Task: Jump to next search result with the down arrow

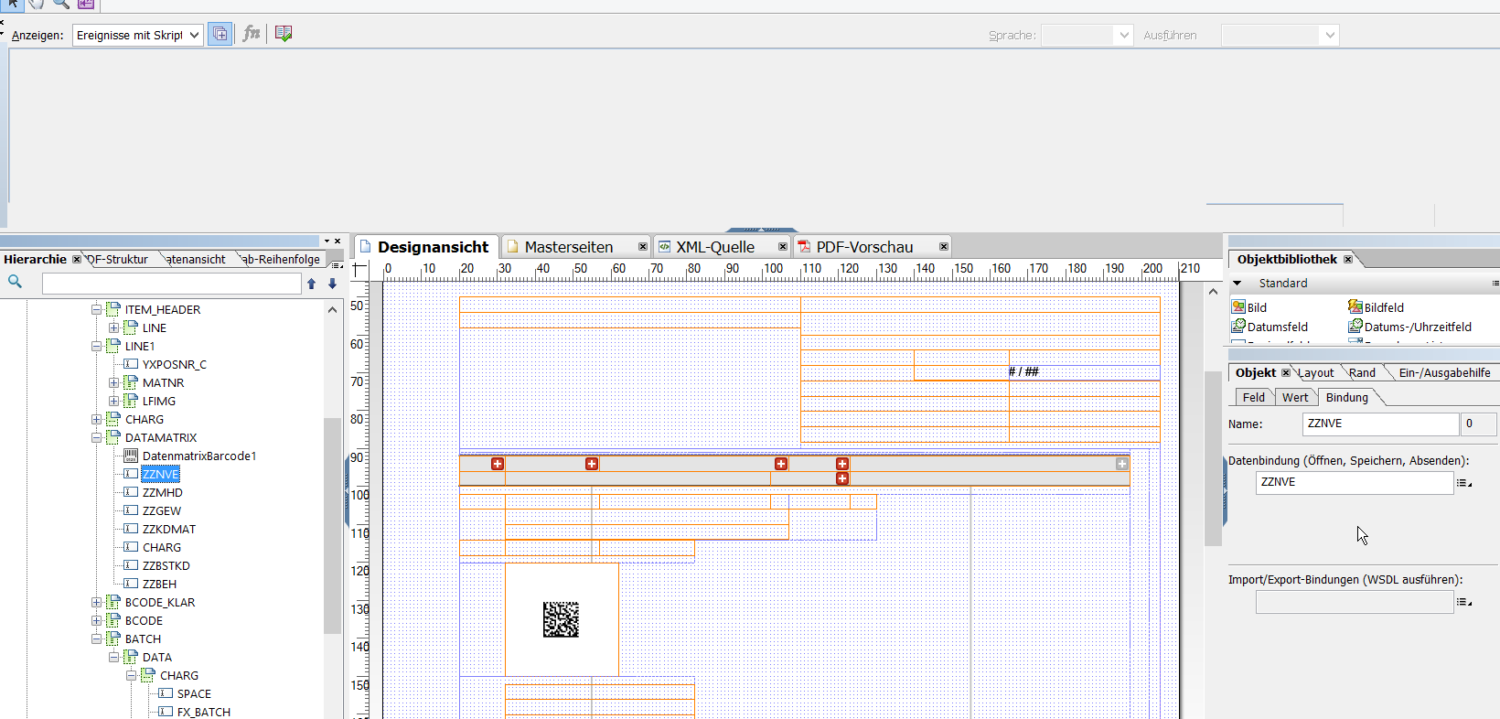Action: point(333,283)
